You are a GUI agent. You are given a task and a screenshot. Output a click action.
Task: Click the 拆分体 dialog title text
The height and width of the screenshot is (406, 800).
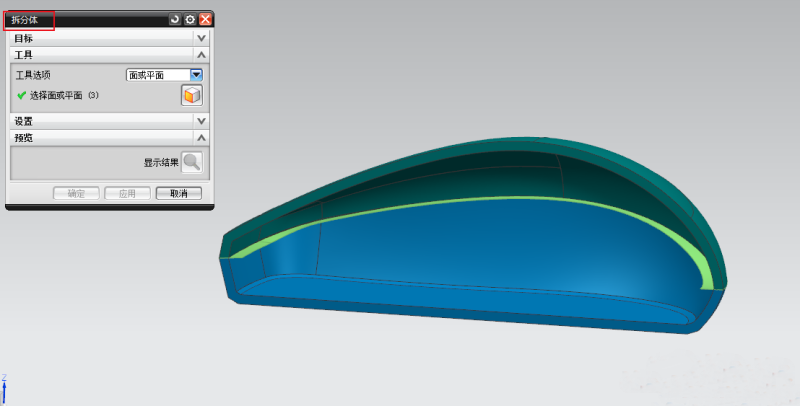point(24,19)
